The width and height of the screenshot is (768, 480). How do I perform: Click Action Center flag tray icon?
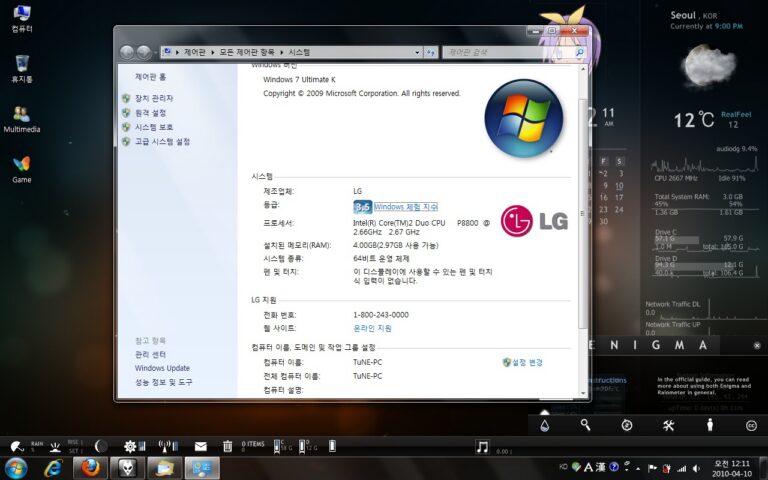(x=652, y=468)
